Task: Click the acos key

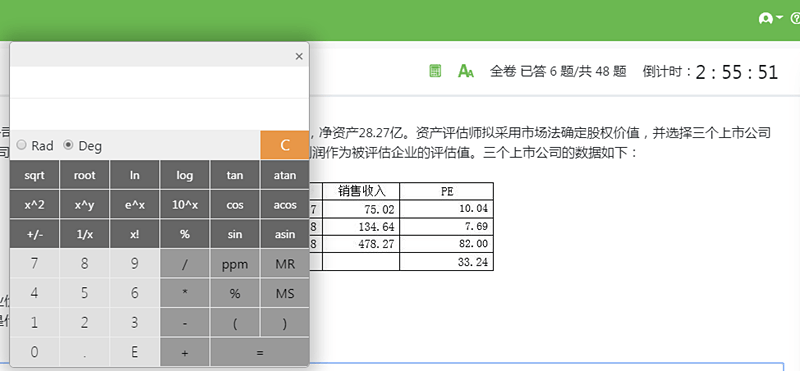Action: point(285,205)
